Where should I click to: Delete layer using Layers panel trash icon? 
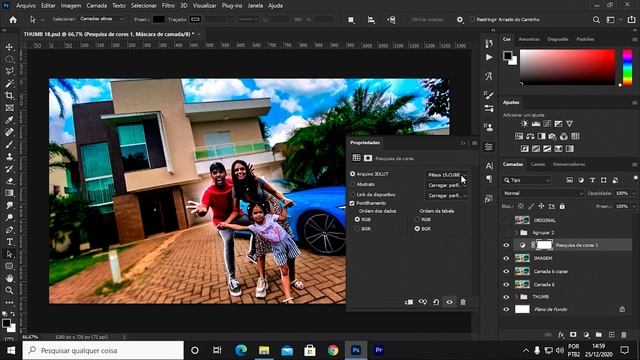point(624,335)
